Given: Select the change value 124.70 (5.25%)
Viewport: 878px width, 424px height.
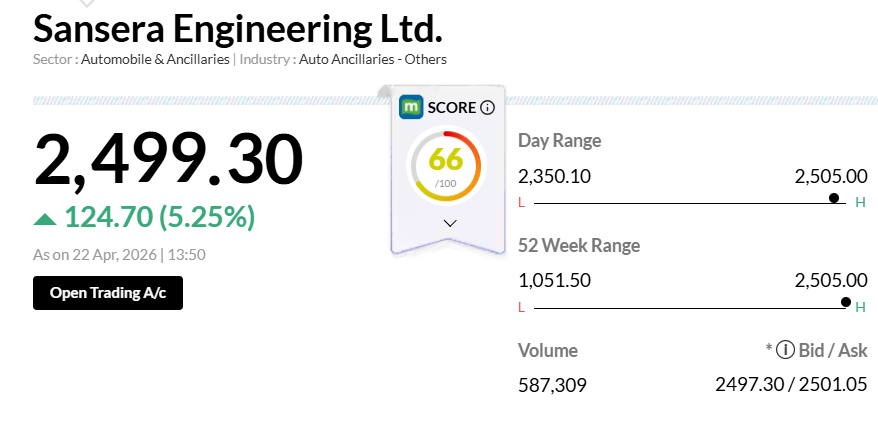Looking at the screenshot, I should (x=160, y=217).
